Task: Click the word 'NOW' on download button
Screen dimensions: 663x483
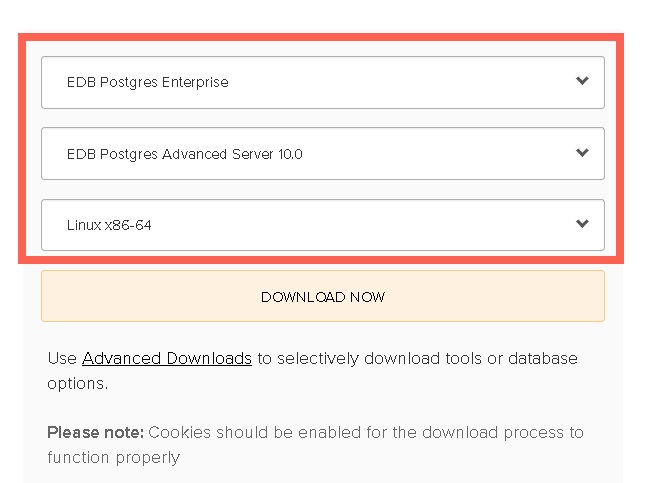Action: coord(367,297)
